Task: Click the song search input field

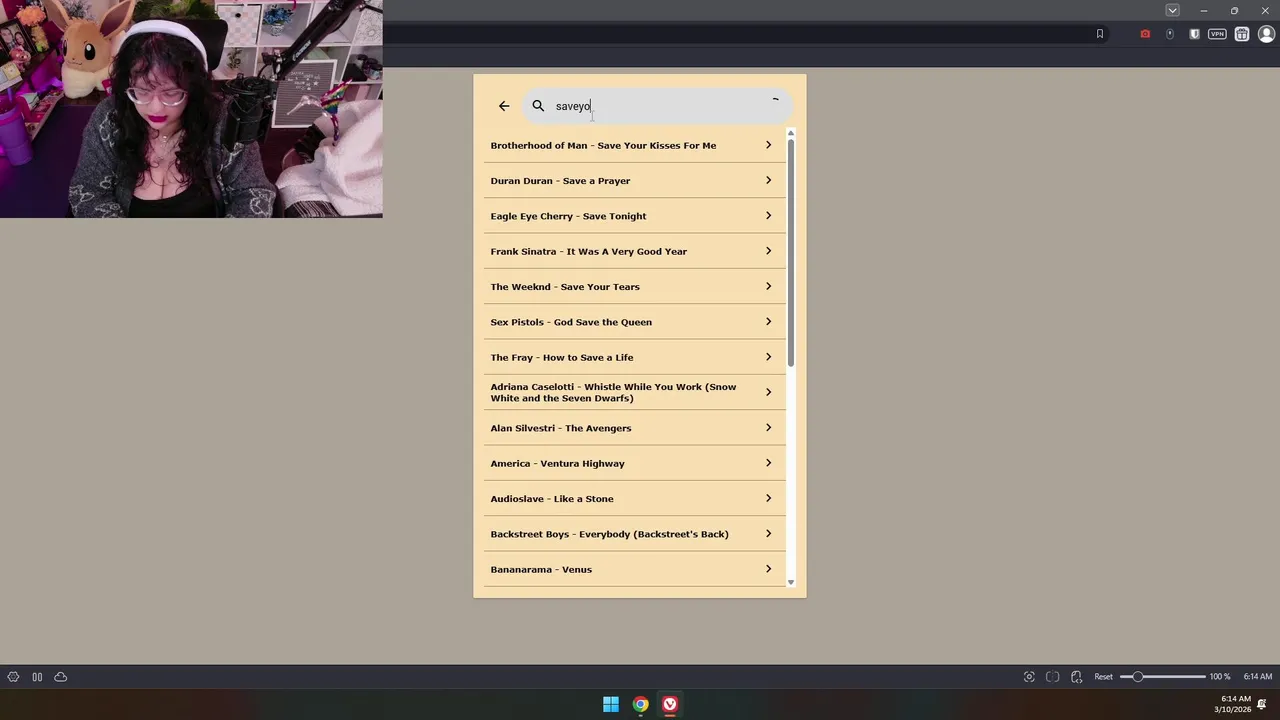Action: [657, 106]
